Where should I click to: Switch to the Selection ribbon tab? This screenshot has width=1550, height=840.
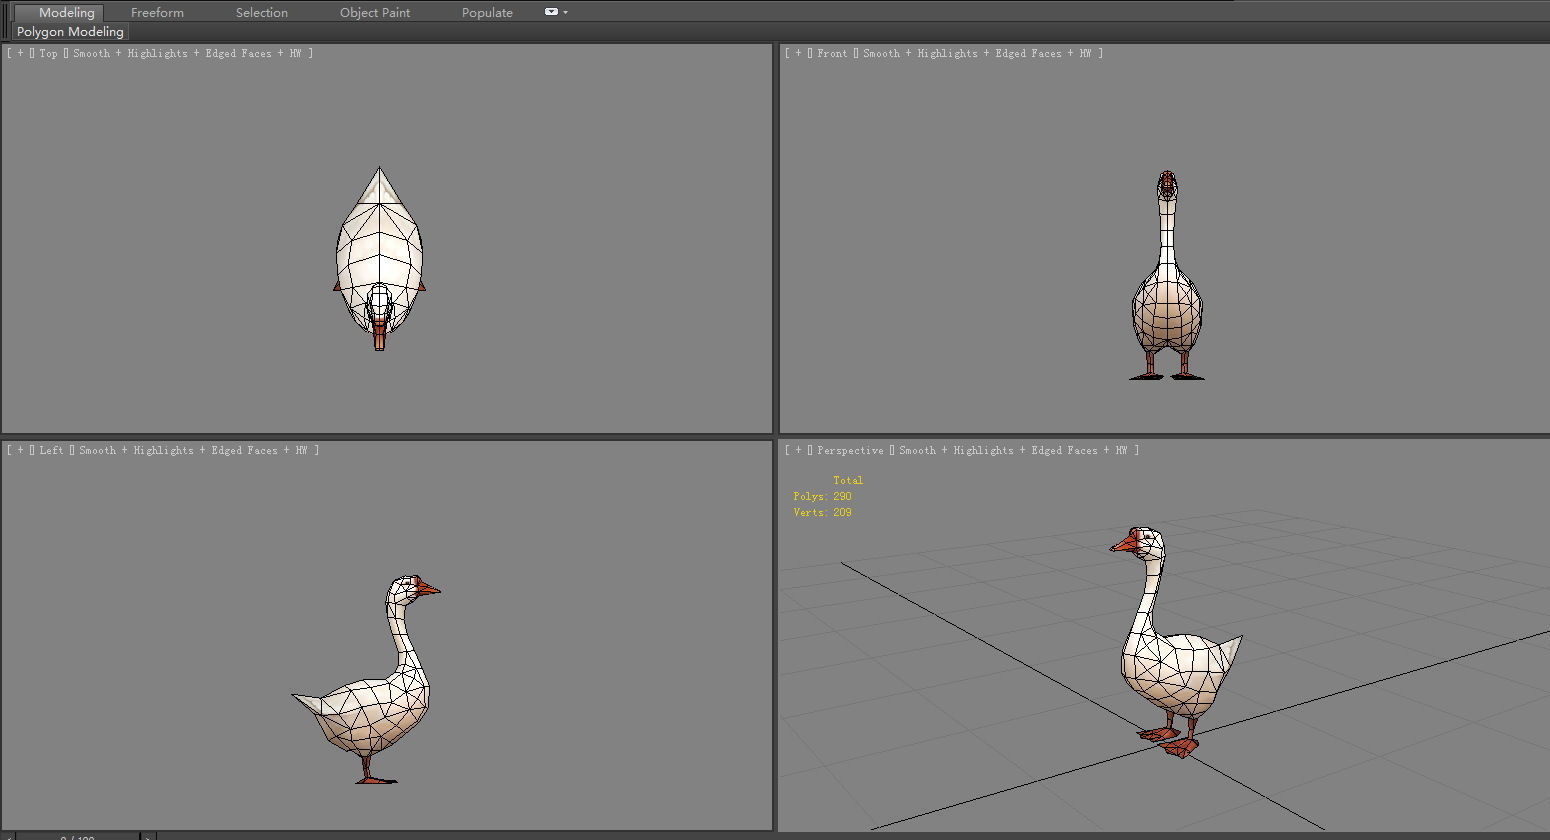pyautogui.click(x=261, y=12)
